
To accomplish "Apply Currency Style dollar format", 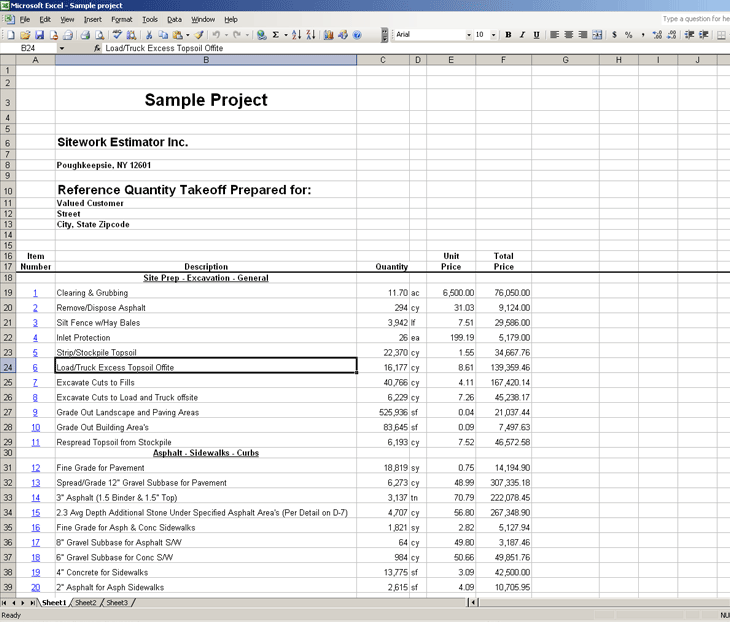I will point(614,35).
